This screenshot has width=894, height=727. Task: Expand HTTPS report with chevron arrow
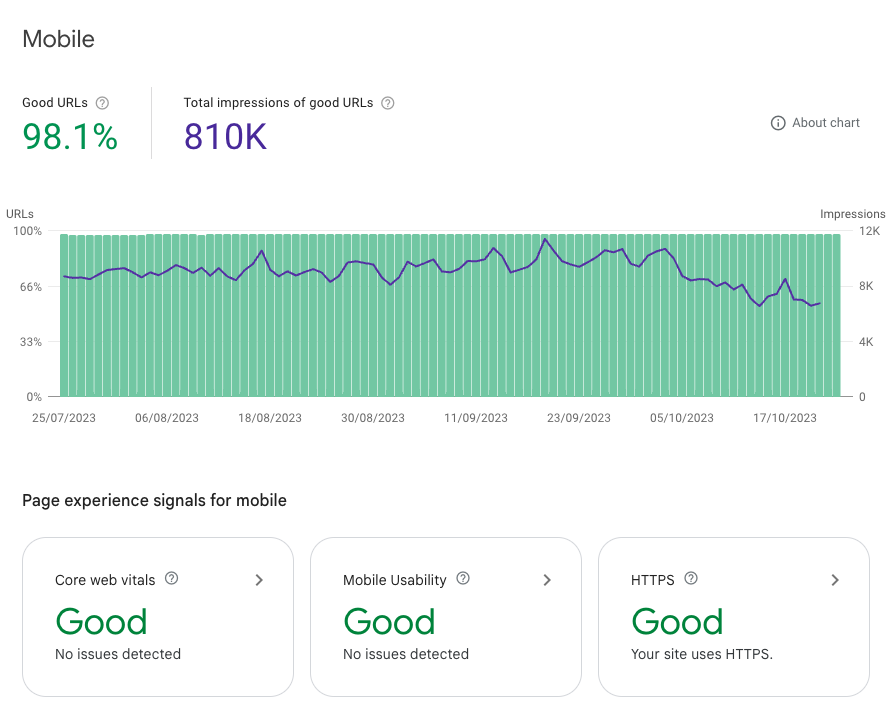(x=835, y=580)
